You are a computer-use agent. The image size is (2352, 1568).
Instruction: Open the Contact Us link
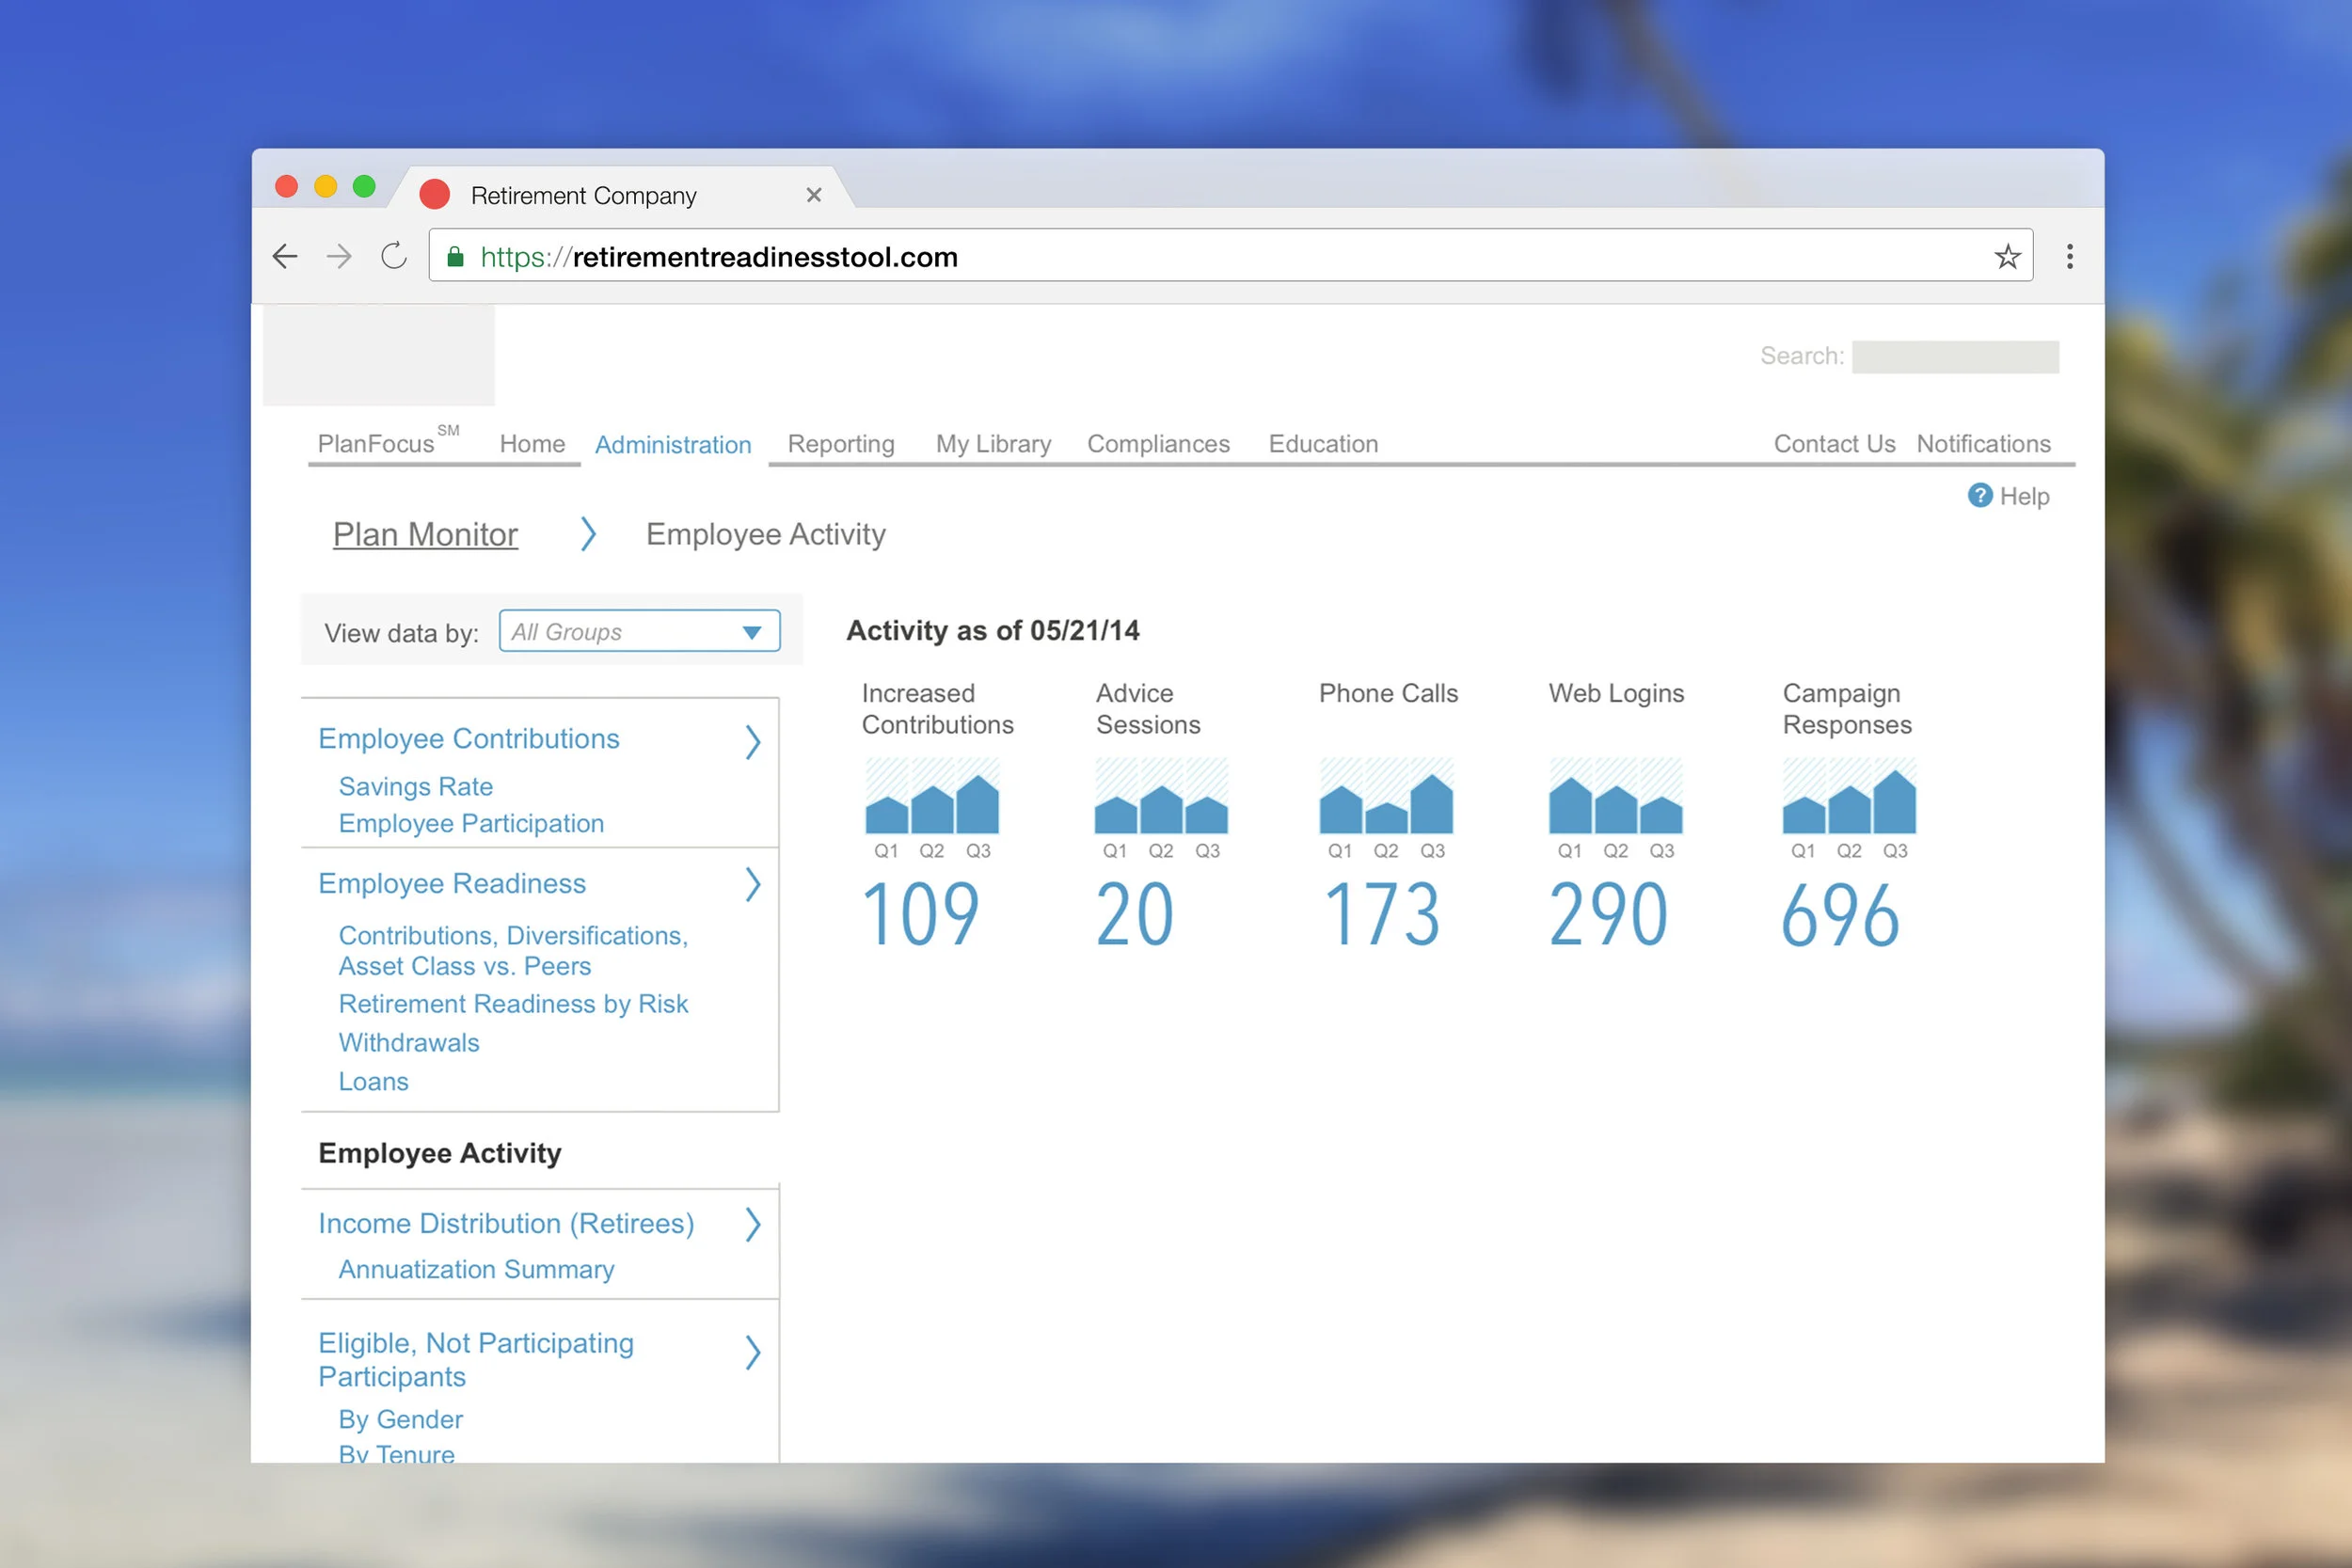click(1834, 444)
